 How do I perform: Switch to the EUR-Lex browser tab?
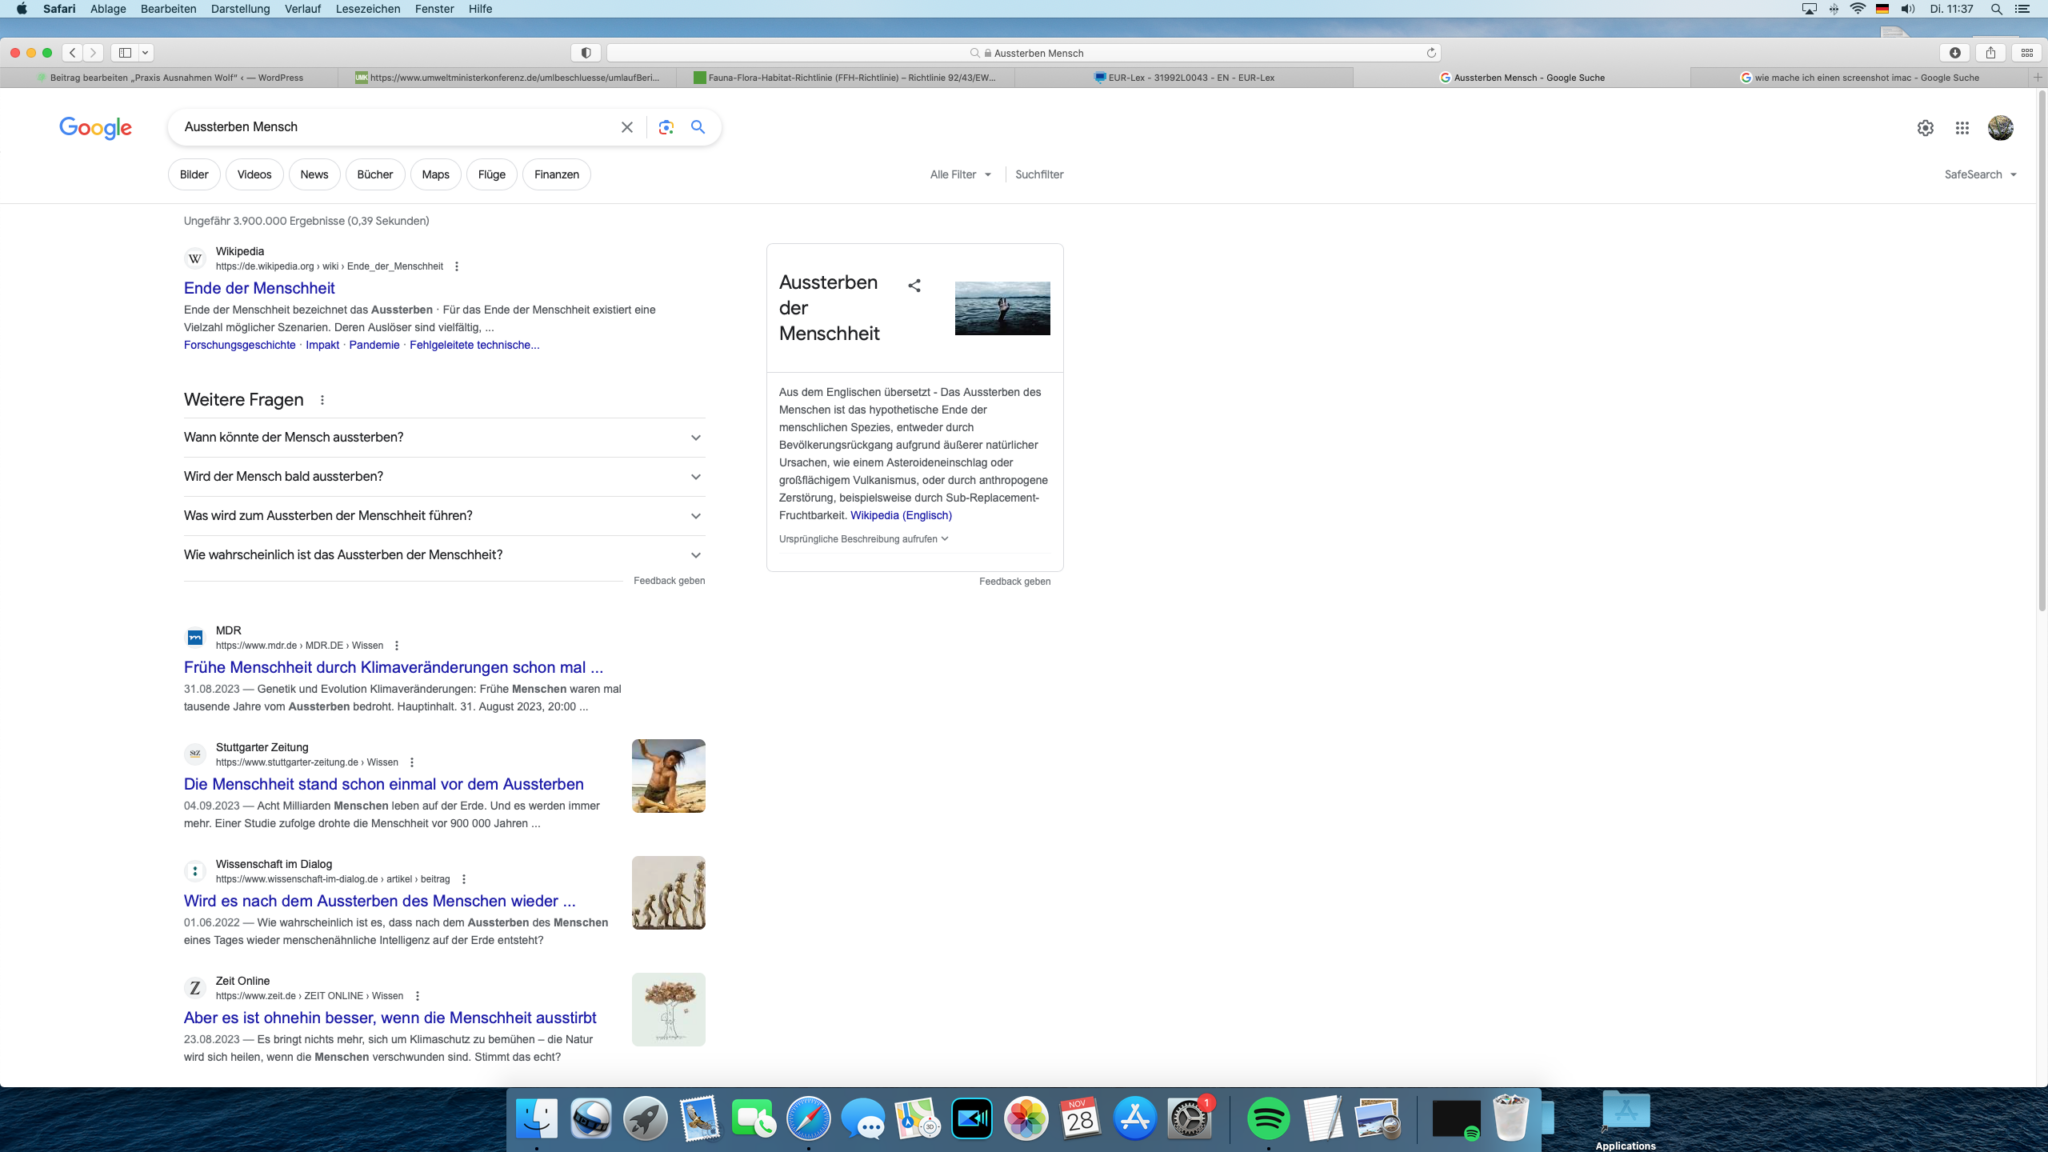pos(1184,77)
